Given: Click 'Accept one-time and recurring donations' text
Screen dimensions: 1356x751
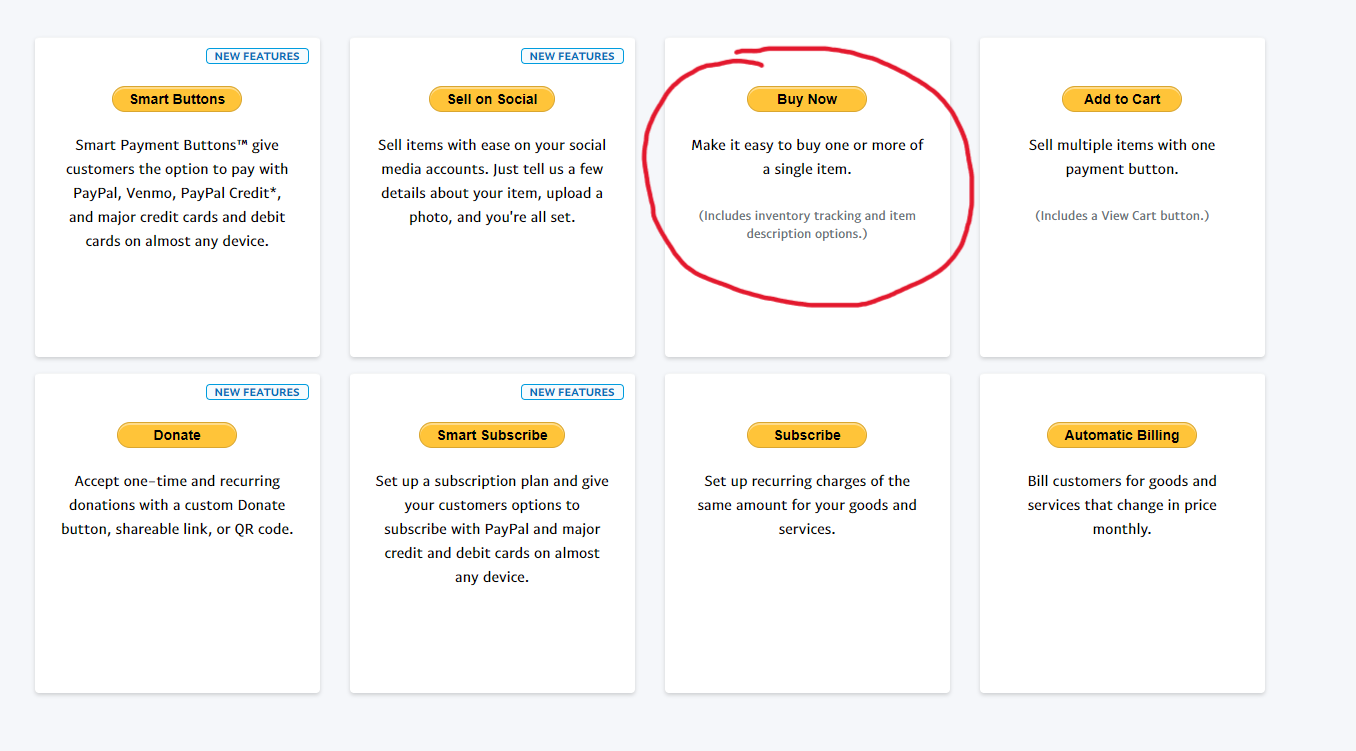Looking at the screenshot, I should tap(177, 505).
